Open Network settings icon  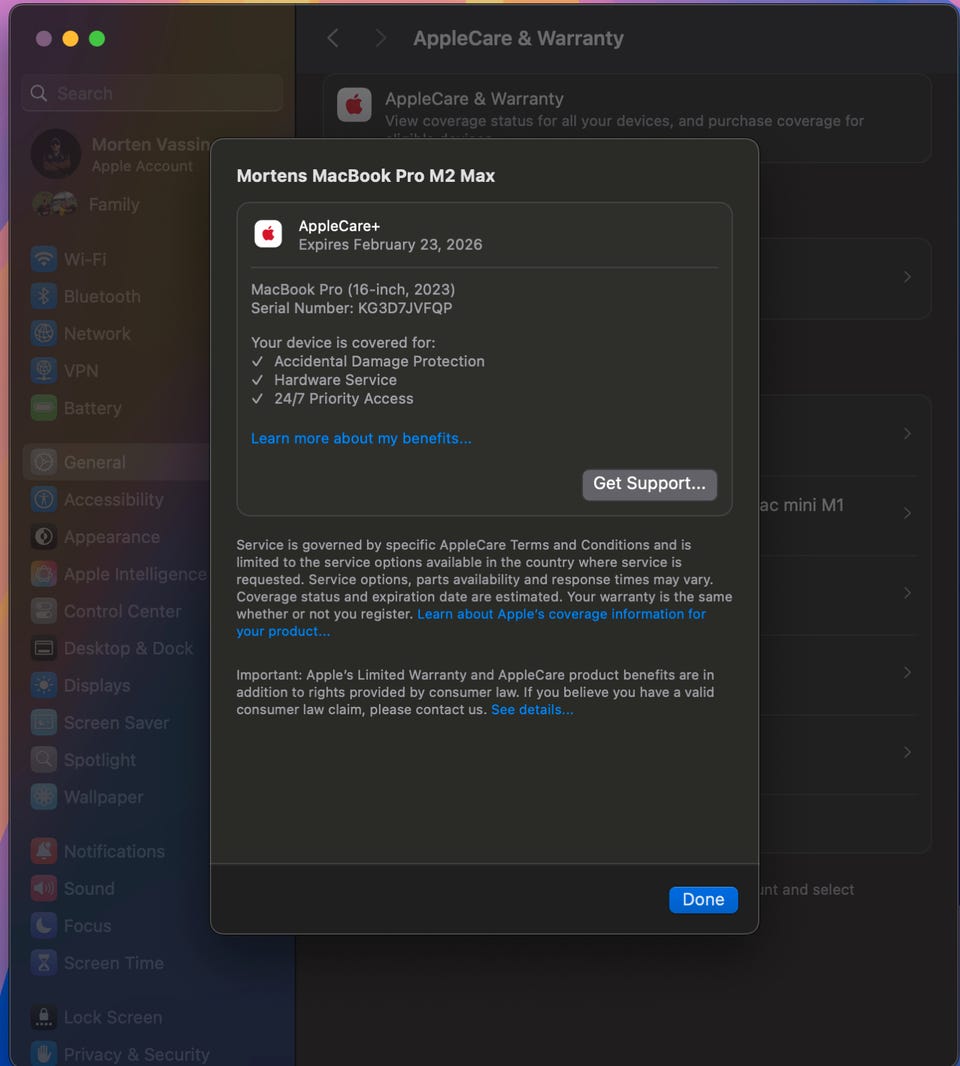pos(44,334)
